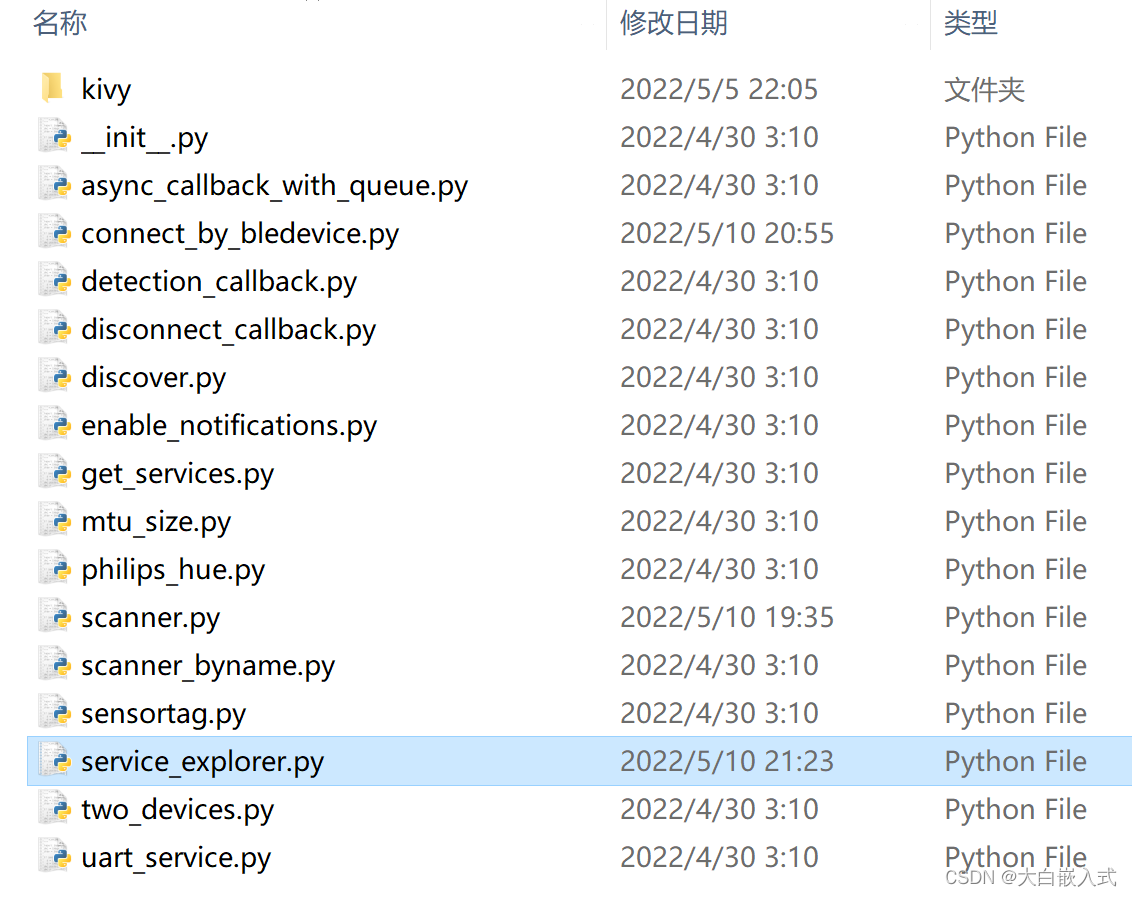Click file name get_services.py

click(x=178, y=474)
